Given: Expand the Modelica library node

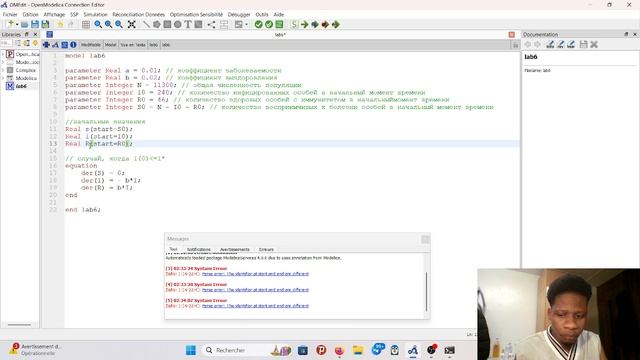Looking at the screenshot, I should (x=3, y=78).
